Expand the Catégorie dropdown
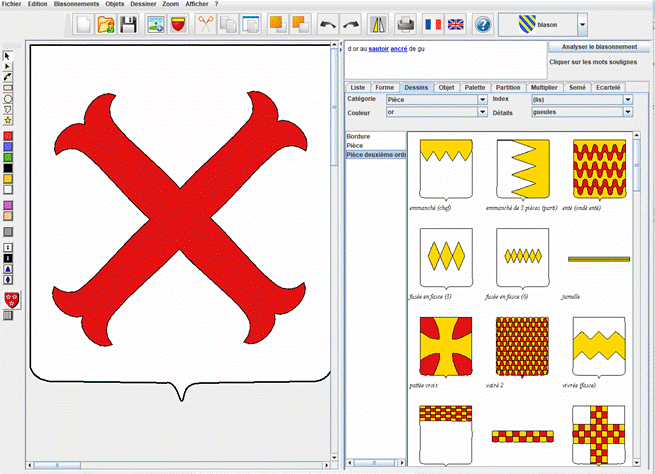Viewport: 655px width, 474px height. tap(482, 100)
